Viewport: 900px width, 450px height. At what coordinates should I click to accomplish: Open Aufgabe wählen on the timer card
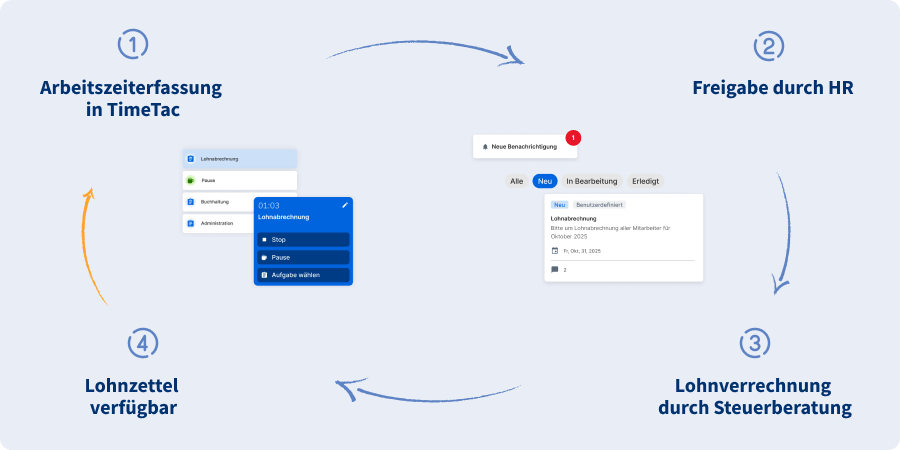click(303, 275)
